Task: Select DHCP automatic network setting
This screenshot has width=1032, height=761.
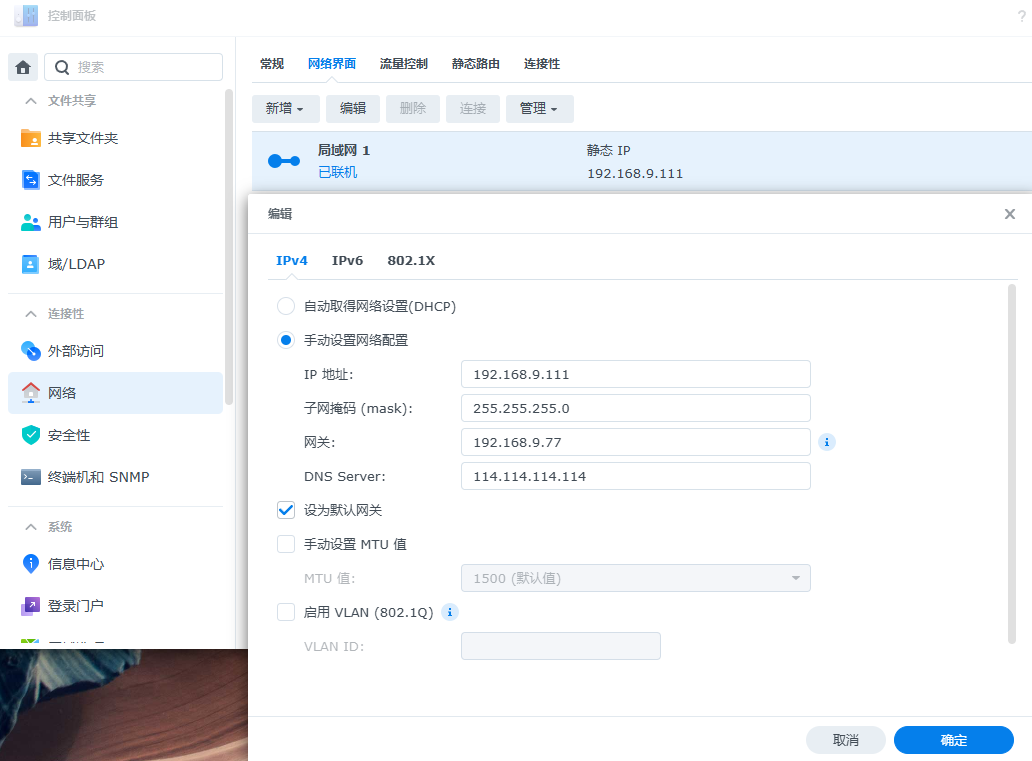Action: 286,306
